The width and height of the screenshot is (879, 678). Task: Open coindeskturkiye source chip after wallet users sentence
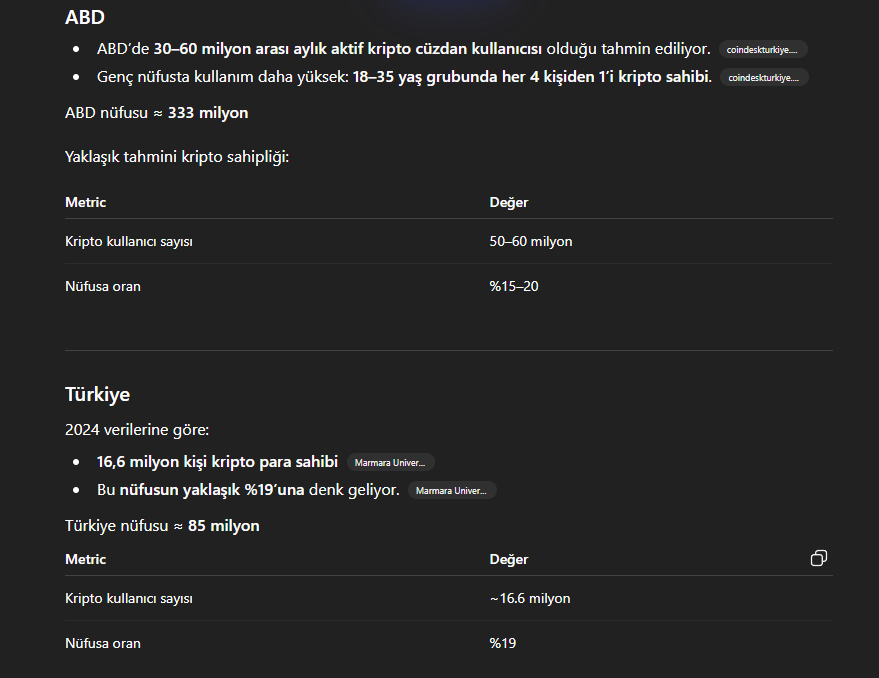762,49
